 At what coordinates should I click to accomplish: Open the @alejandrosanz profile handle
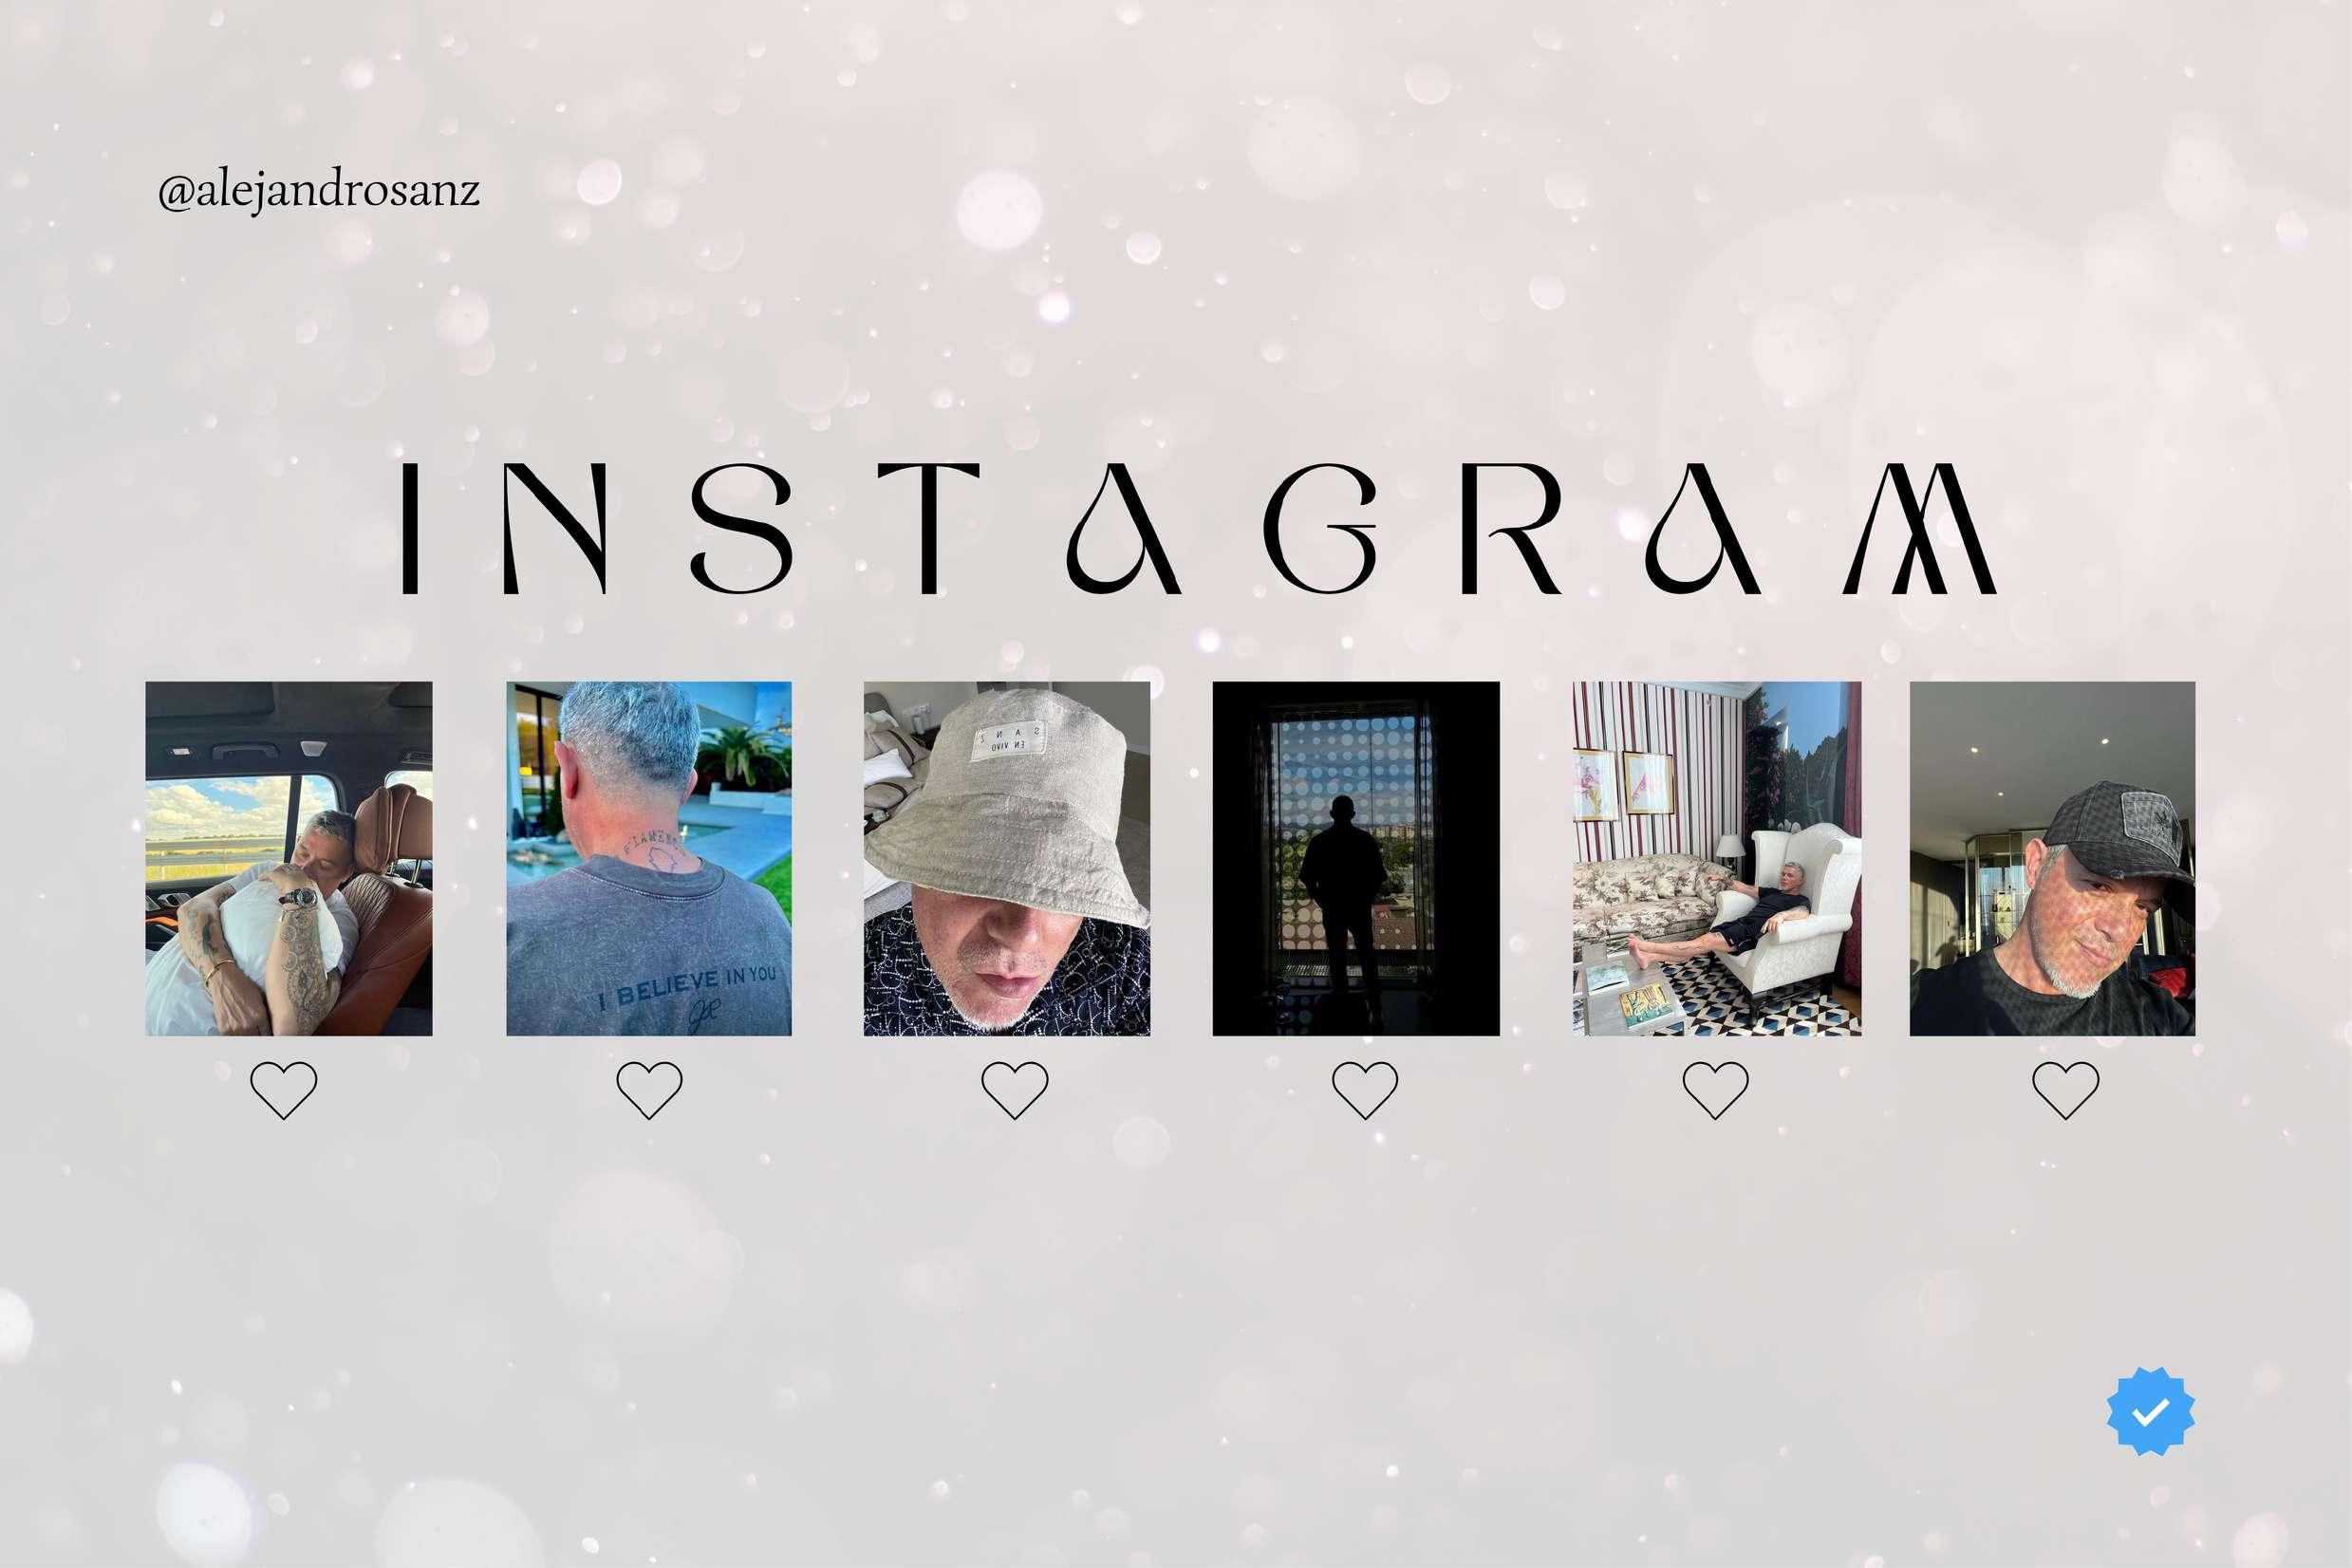coord(319,191)
